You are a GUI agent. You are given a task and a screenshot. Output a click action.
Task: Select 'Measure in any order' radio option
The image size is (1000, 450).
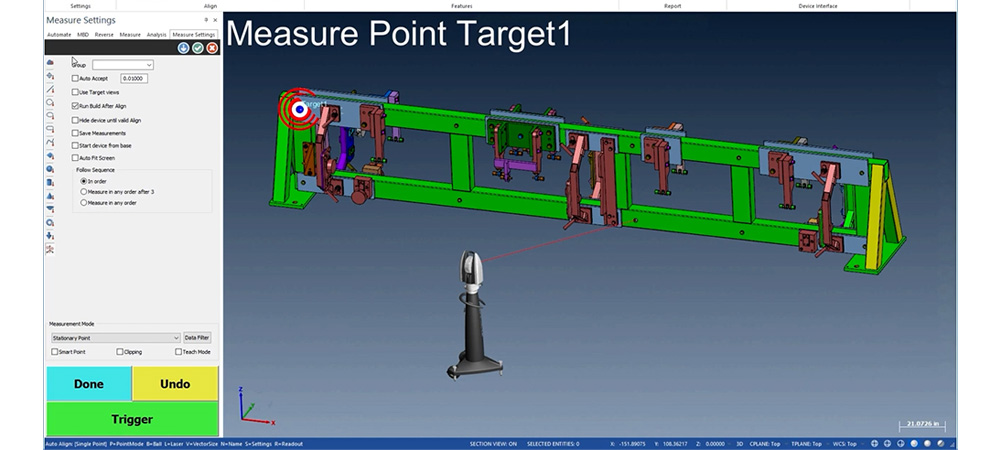(84, 203)
